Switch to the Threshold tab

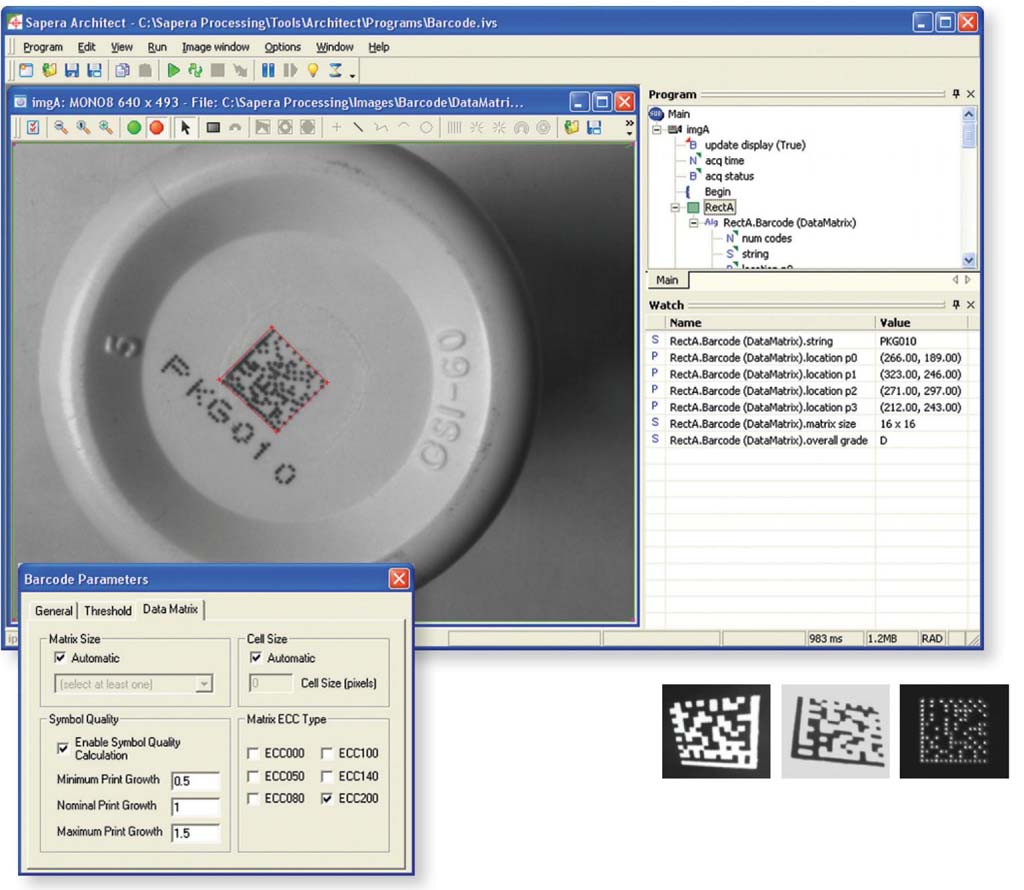coord(108,611)
